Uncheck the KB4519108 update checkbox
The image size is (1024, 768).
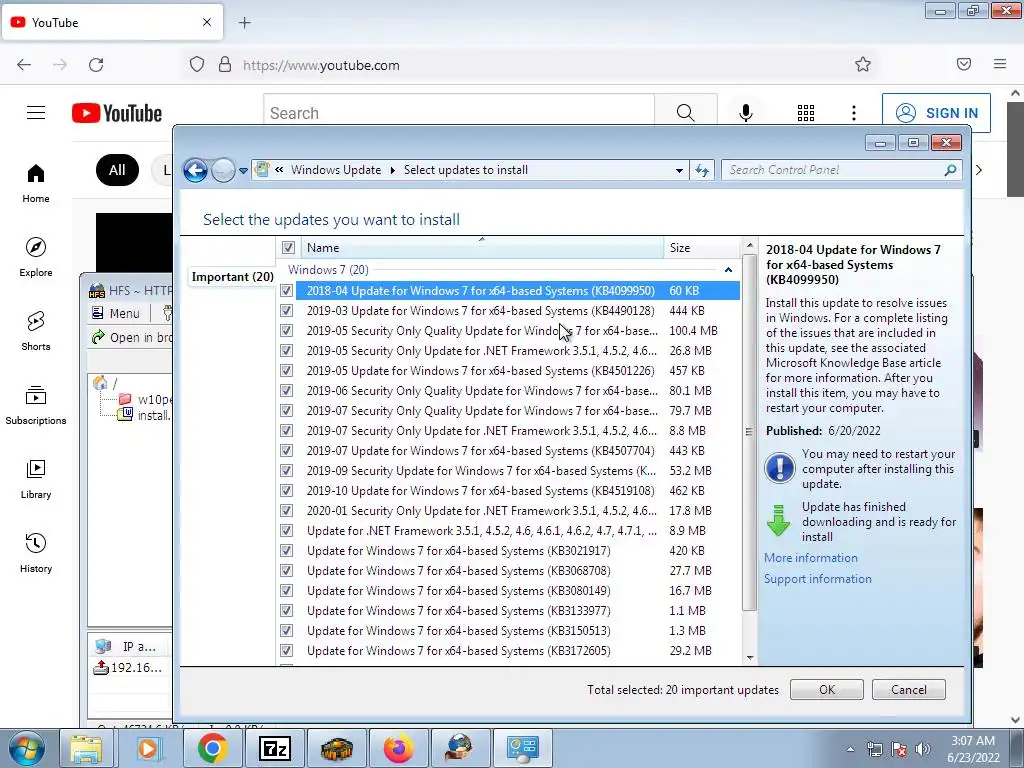(x=286, y=490)
